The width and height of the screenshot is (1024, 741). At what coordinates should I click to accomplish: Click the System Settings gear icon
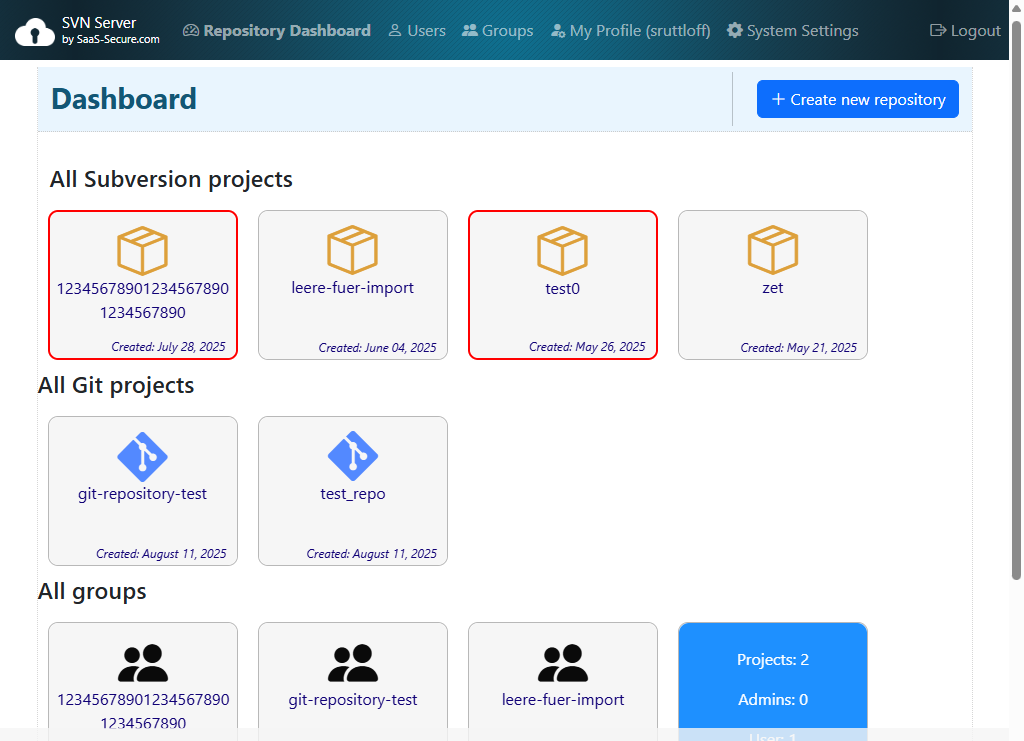[733, 30]
